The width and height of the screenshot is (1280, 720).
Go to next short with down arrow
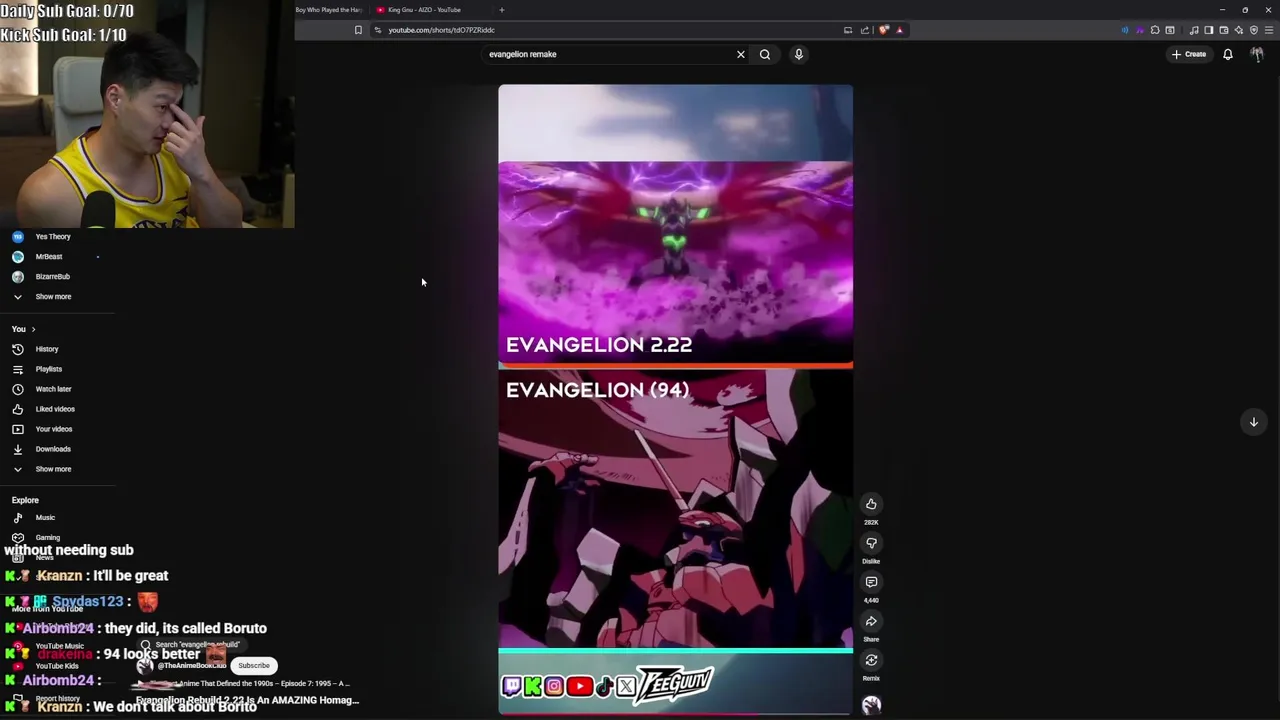[x=1253, y=422]
